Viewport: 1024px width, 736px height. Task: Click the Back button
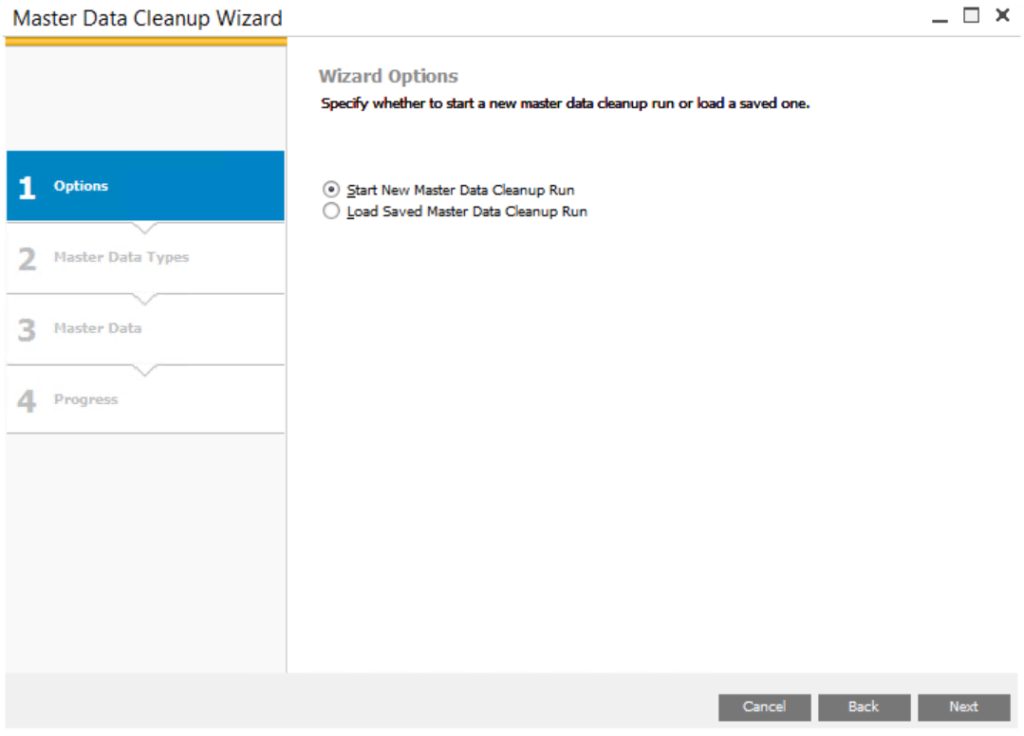[x=863, y=707]
